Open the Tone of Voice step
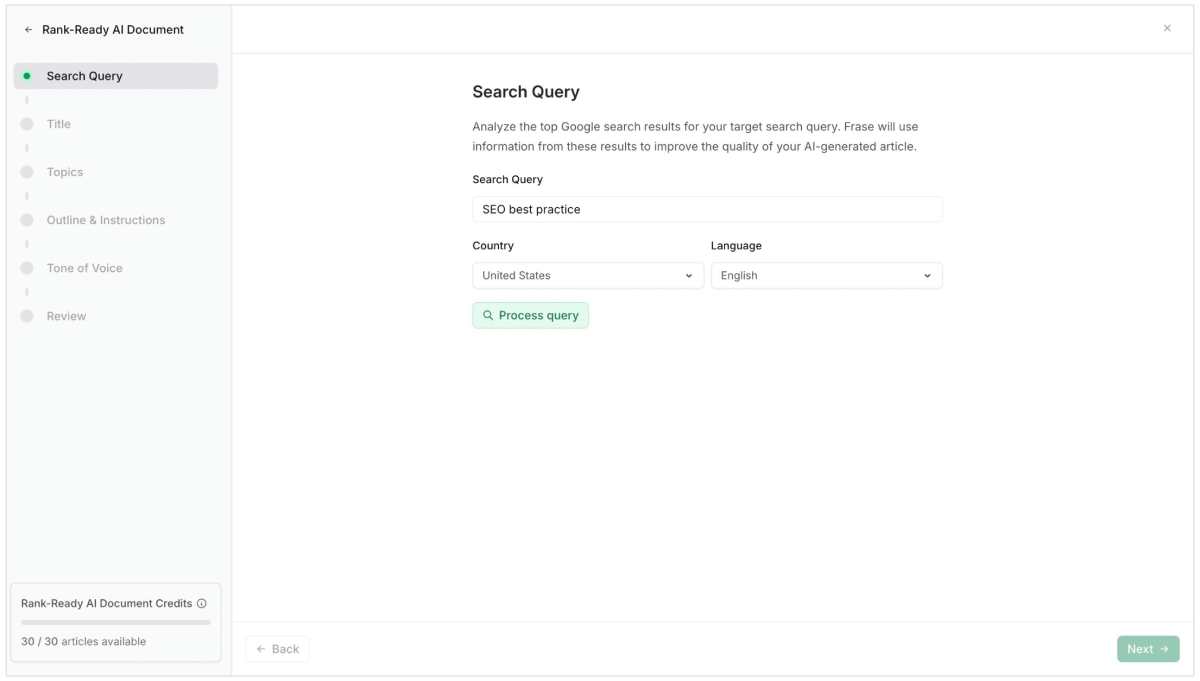This screenshot has width=1200, height=681. 85,268
